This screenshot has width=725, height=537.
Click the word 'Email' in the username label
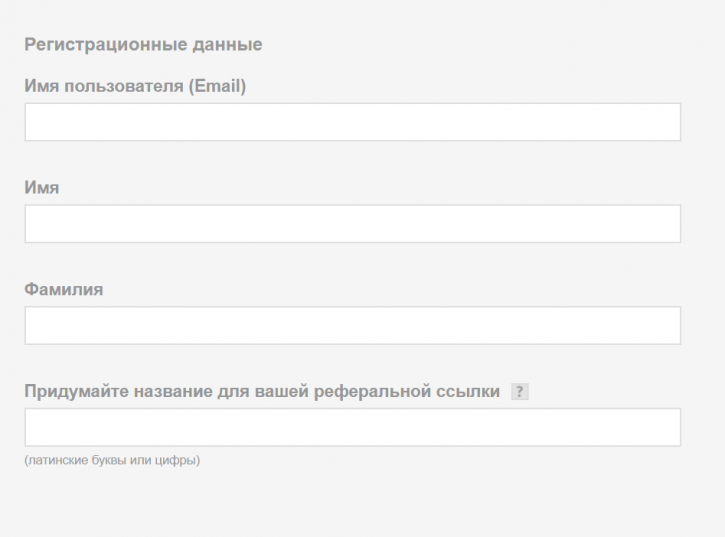[x=217, y=86]
